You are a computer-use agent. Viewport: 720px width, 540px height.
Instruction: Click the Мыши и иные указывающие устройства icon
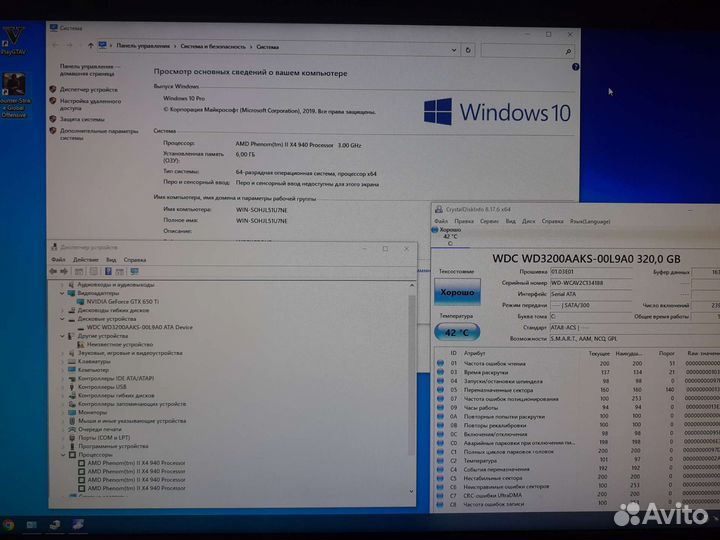(x=72, y=421)
